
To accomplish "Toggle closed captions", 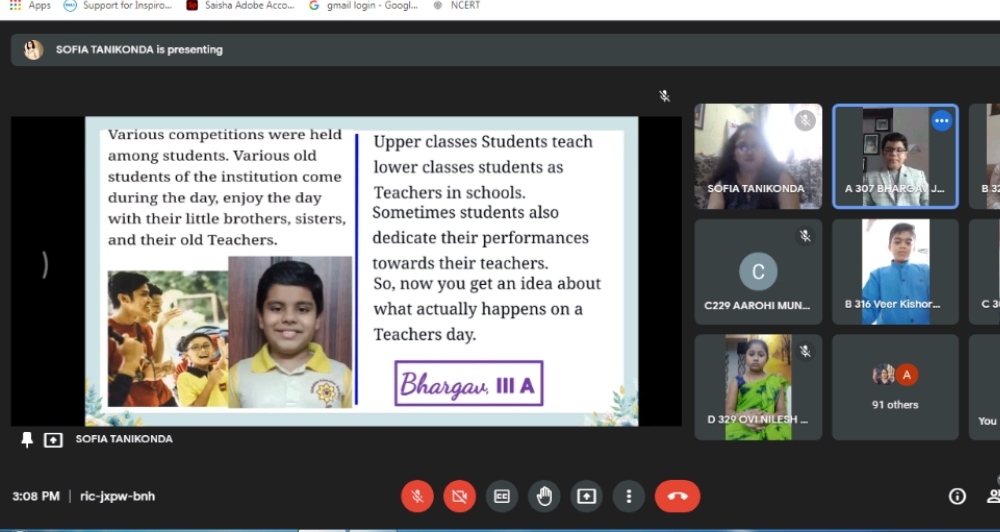I will click(502, 496).
